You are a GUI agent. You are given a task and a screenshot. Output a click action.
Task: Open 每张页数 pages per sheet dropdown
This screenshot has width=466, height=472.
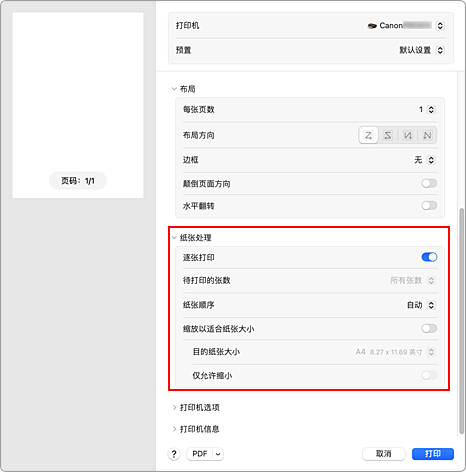tap(431, 110)
